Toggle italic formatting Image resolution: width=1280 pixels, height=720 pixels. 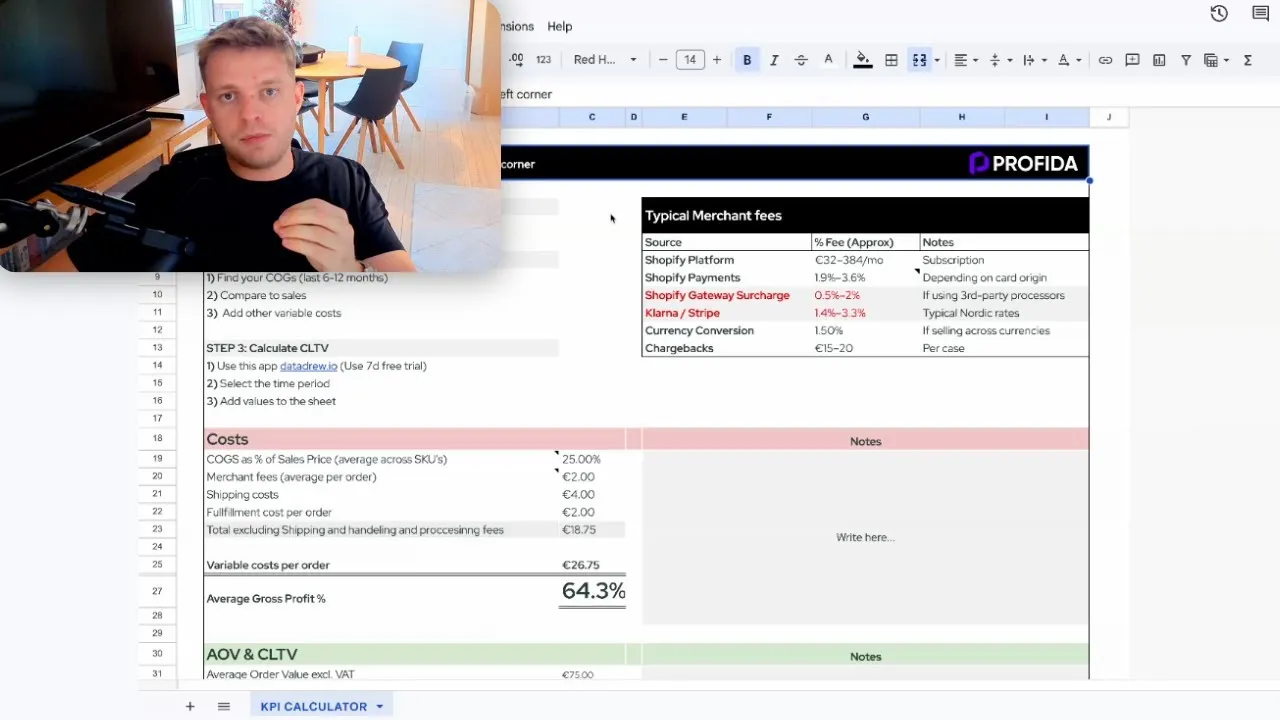[x=774, y=60]
